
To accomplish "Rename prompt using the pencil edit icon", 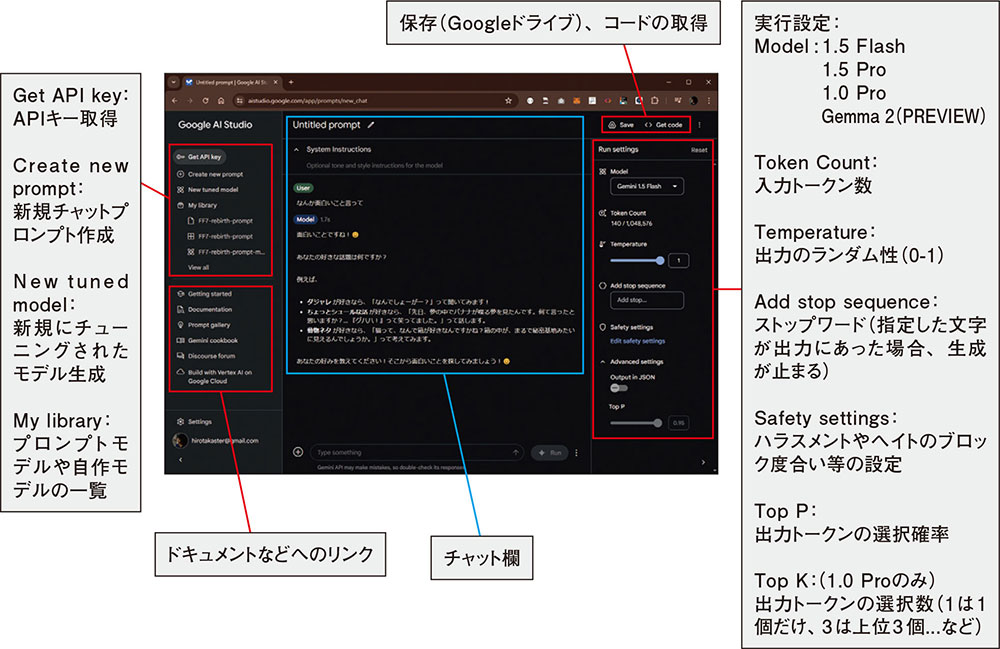I will point(372,124).
